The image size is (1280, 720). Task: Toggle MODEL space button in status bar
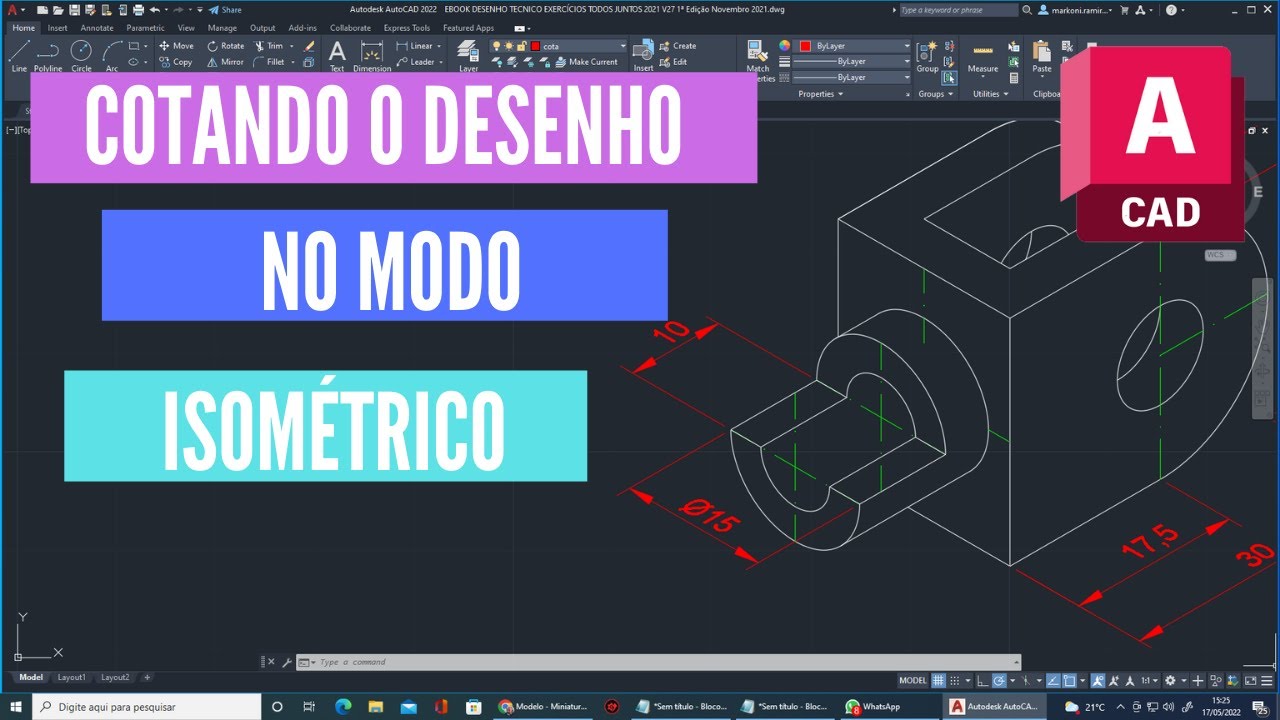[x=913, y=680]
